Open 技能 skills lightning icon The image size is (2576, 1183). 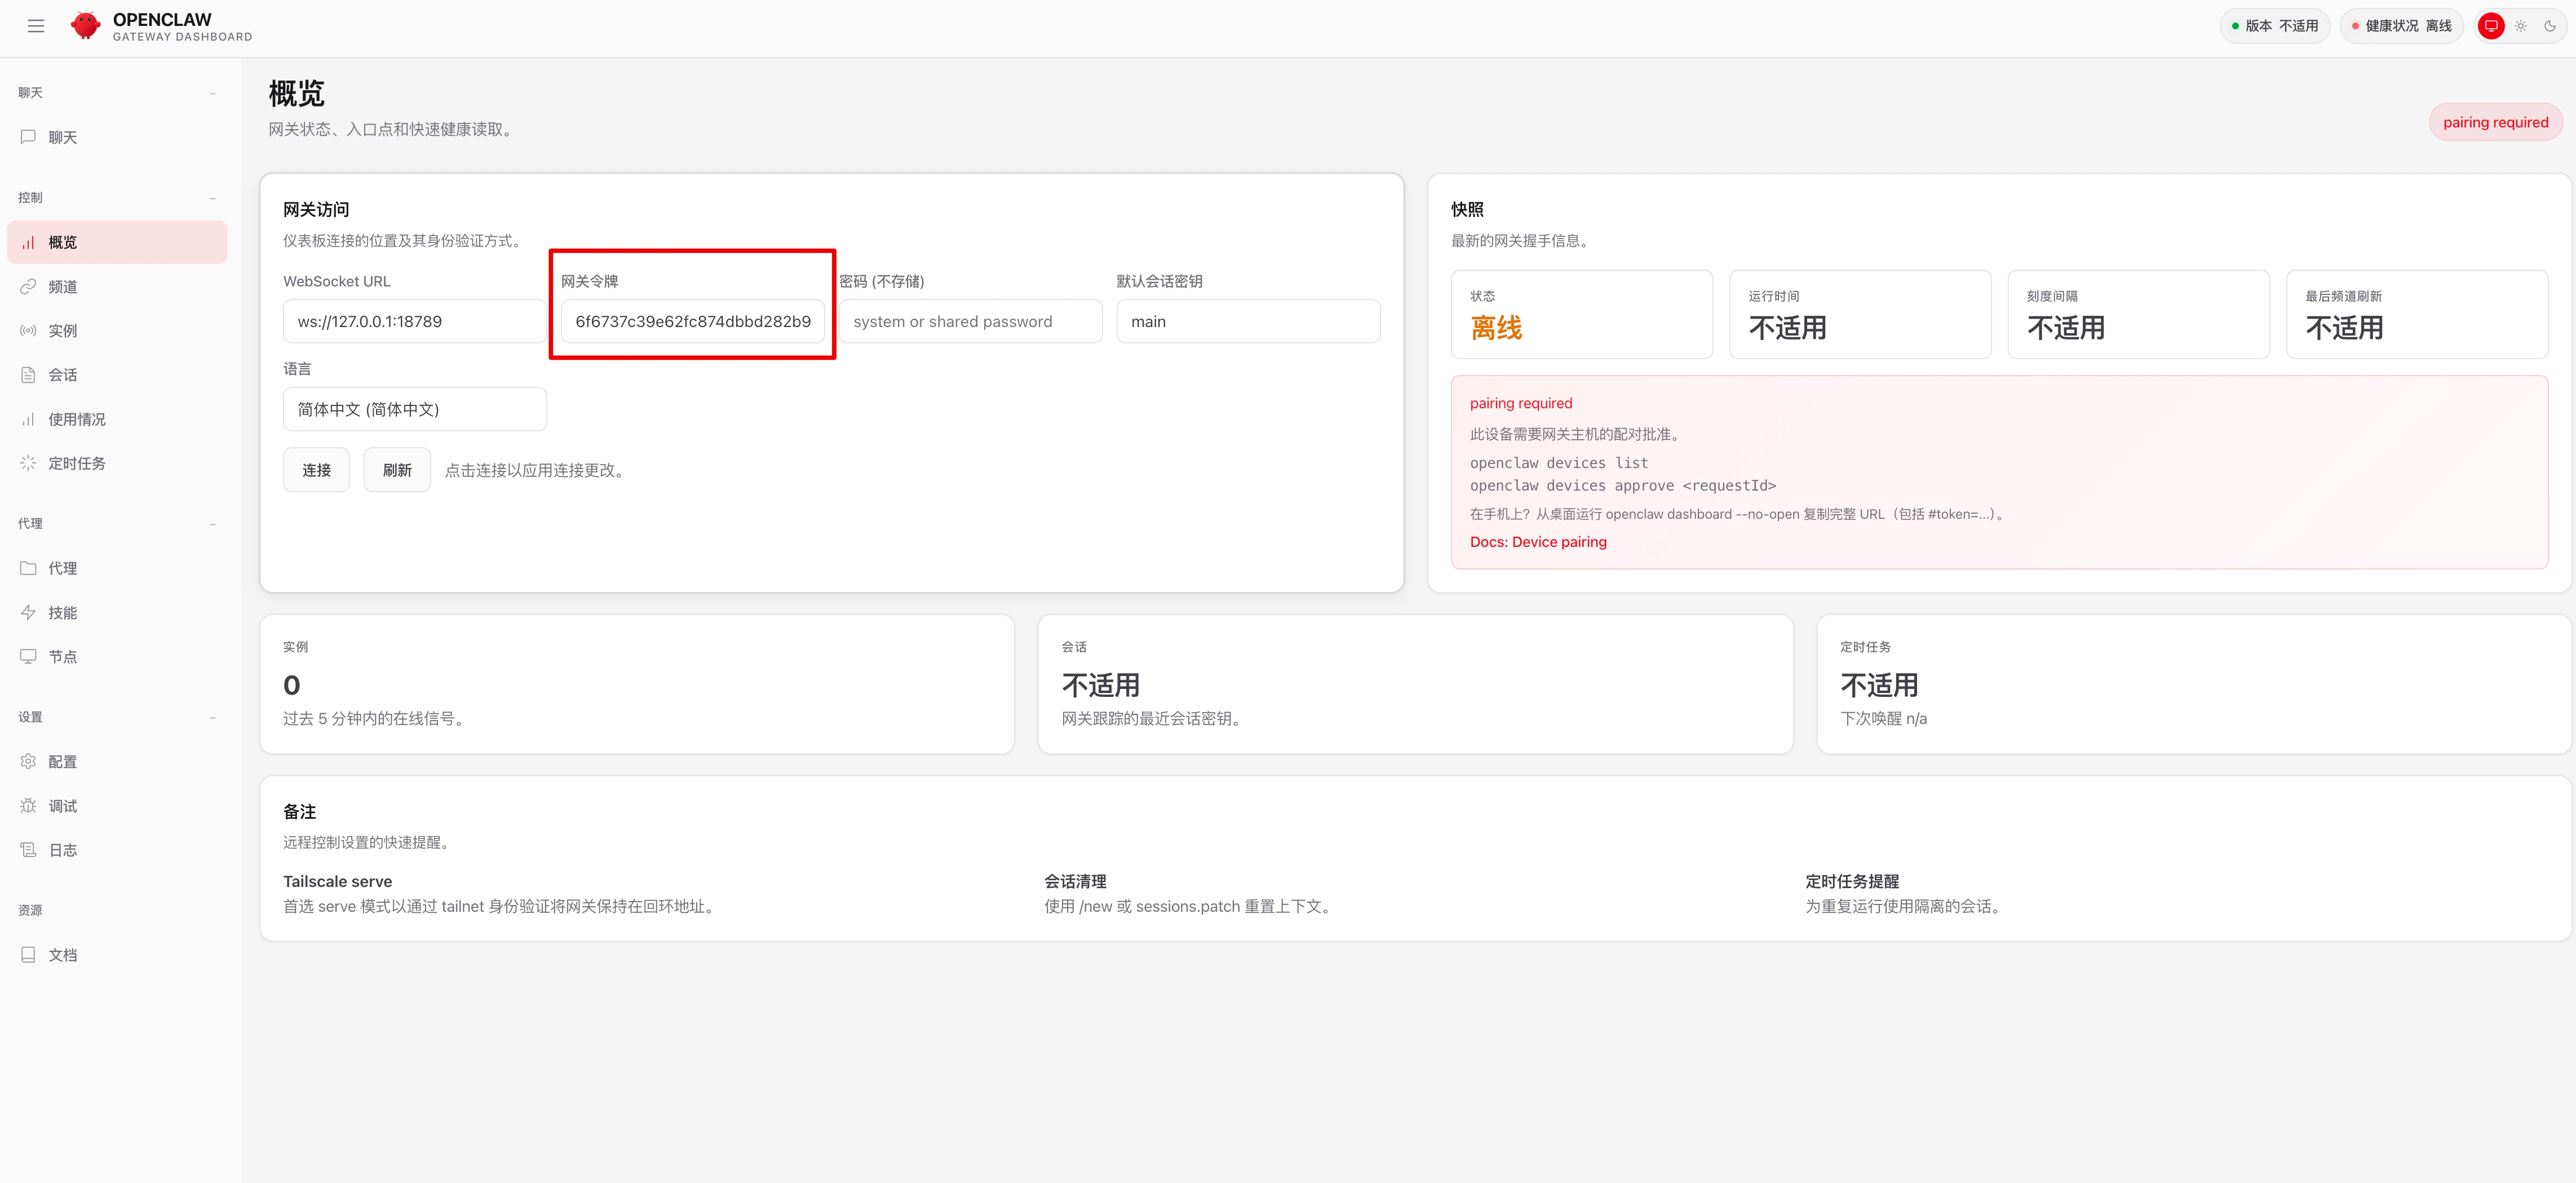coord(28,613)
